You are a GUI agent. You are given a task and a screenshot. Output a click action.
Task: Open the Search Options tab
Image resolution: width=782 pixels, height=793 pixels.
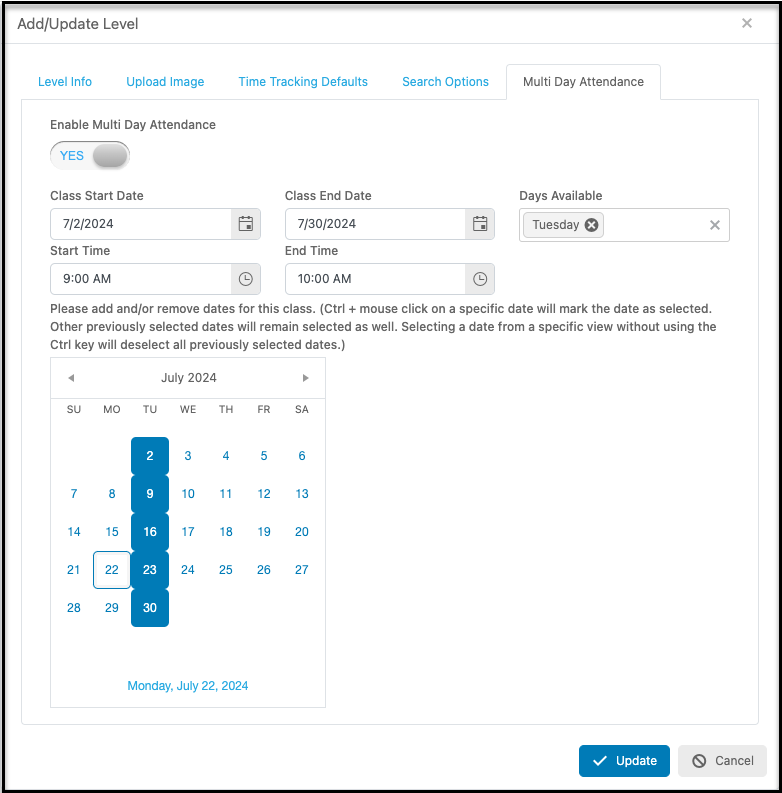(445, 81)
